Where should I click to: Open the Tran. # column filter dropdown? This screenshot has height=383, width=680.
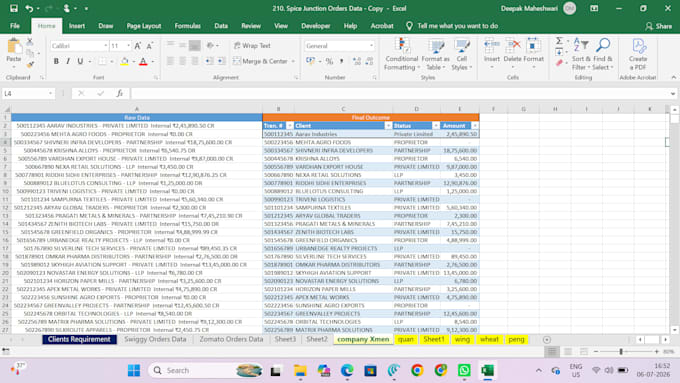click(290, 126)
